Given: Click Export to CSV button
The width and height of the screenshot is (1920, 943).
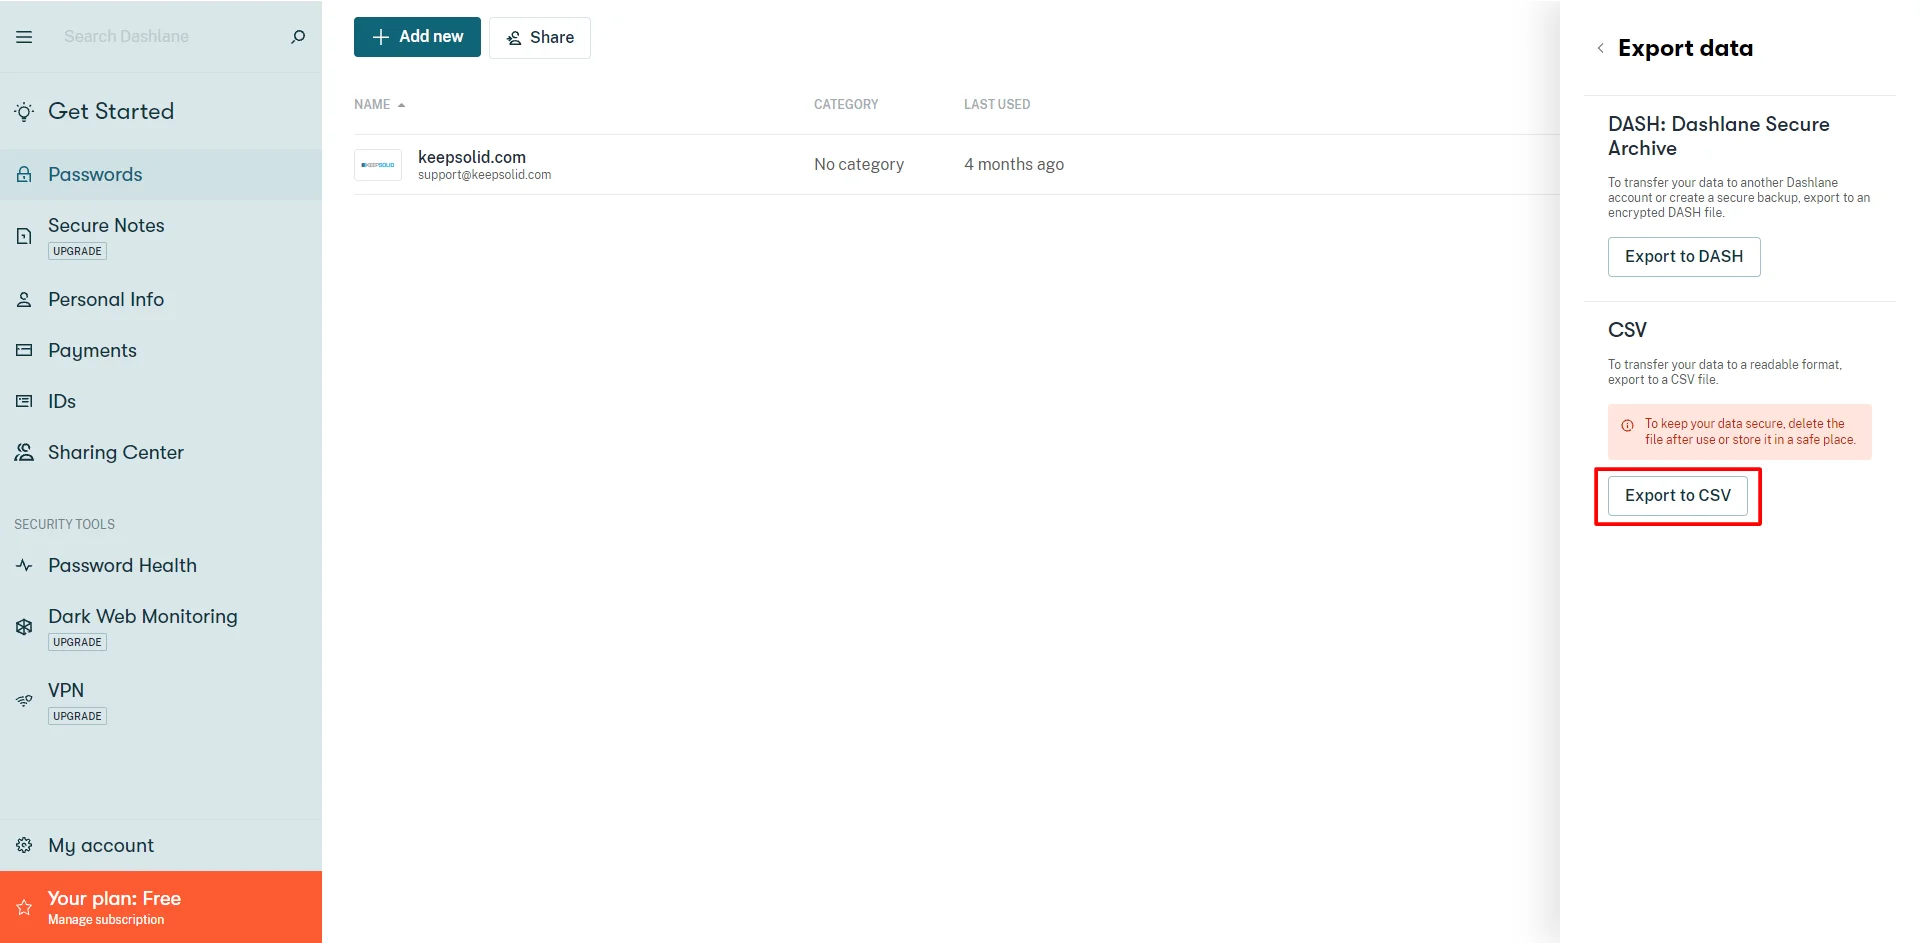Looking at the screenshot, I should pyautogui.click(x=1677, y=496).
